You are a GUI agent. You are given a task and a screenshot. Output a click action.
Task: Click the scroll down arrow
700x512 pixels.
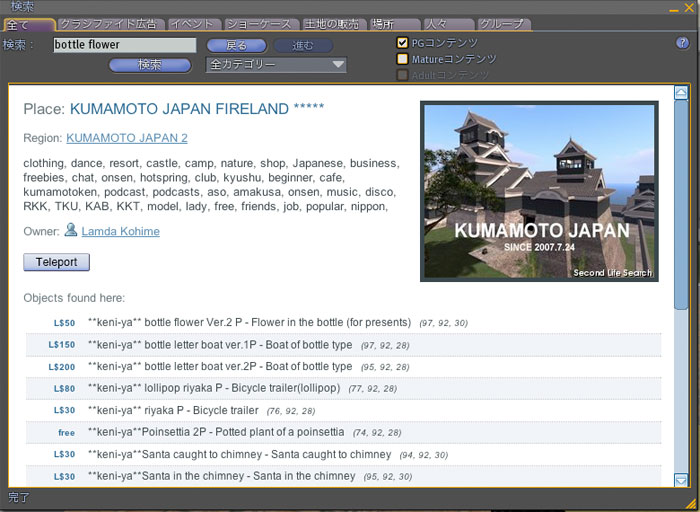click(x=681, y=480)
